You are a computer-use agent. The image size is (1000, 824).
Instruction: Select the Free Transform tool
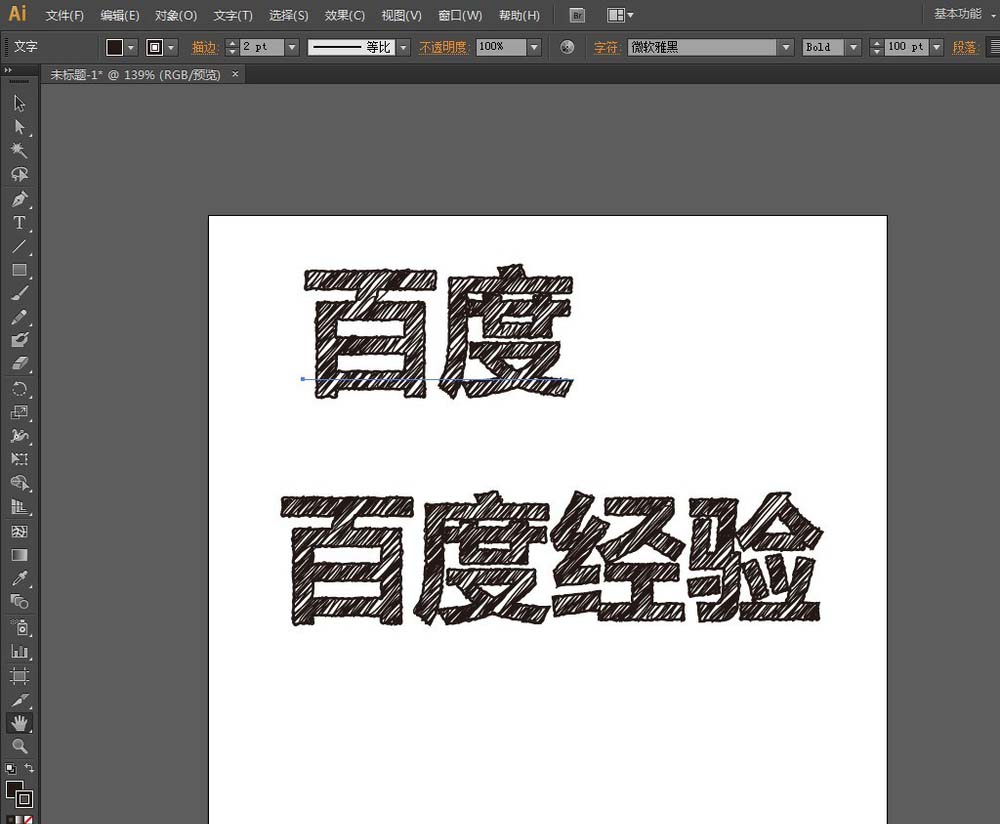point(19,459)
